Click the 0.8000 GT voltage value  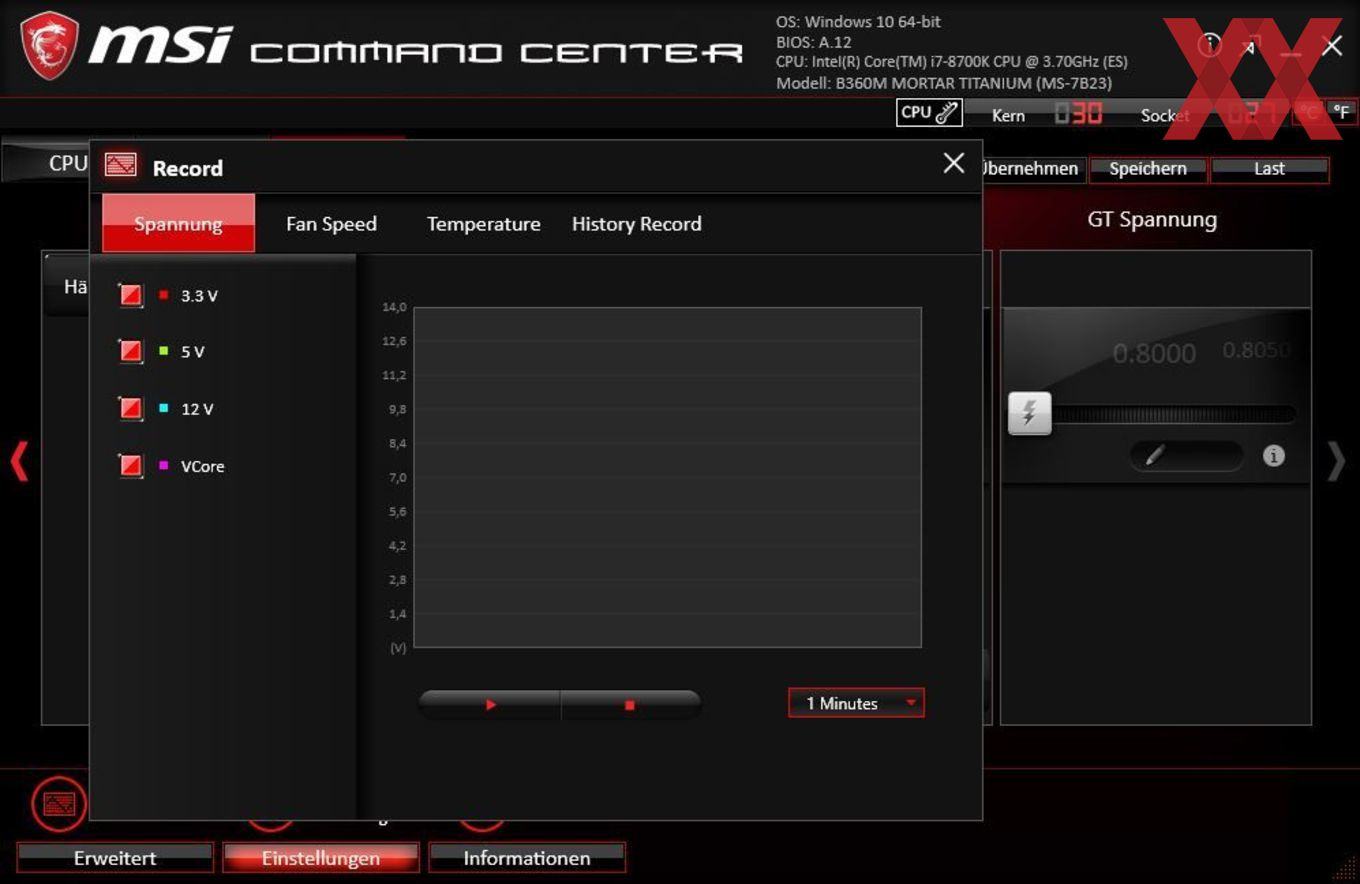click(1154, 353)
